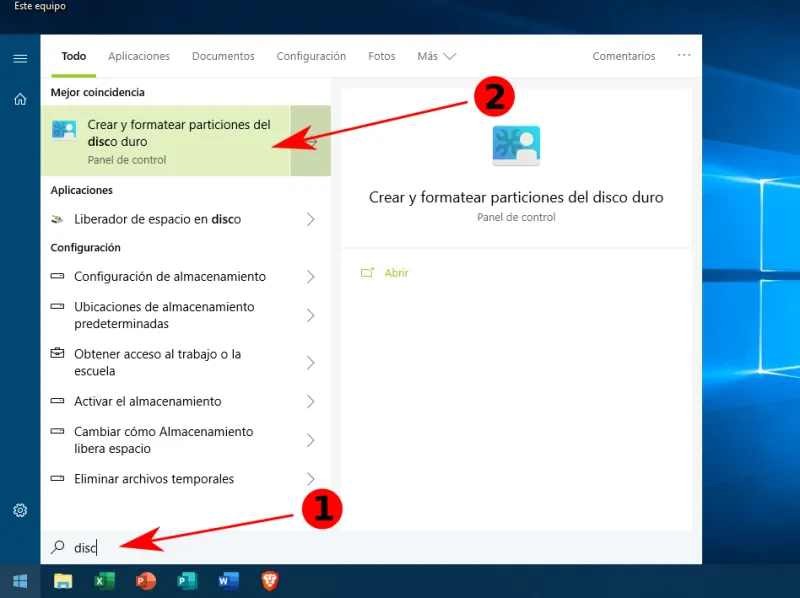Switch to the Aplicaciones tab
The width and height of the screenshot is (800, 598).
139,56
